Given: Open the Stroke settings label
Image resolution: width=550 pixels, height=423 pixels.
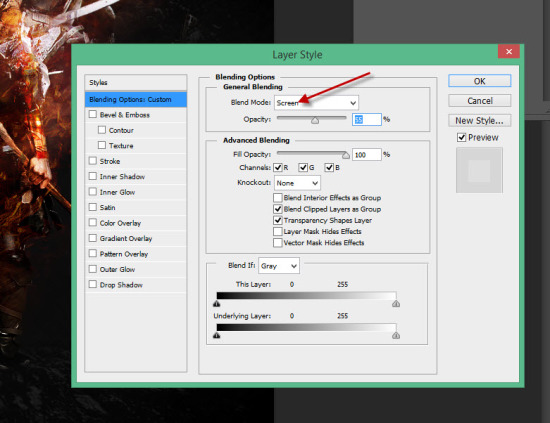Looking at the screenshot, I should coord(110,161).
